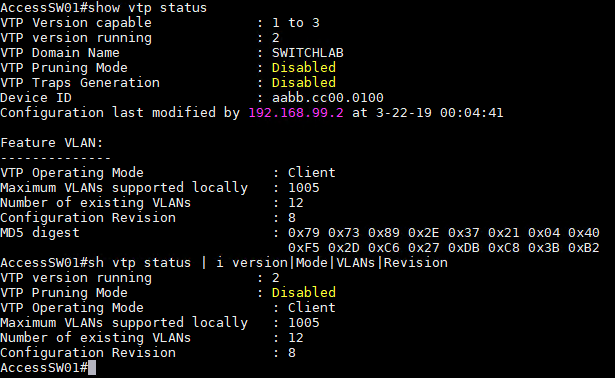615x378 pixels.
Task: Click the first MD5 digest line starting 0x79
Action: tap(444, 233)
